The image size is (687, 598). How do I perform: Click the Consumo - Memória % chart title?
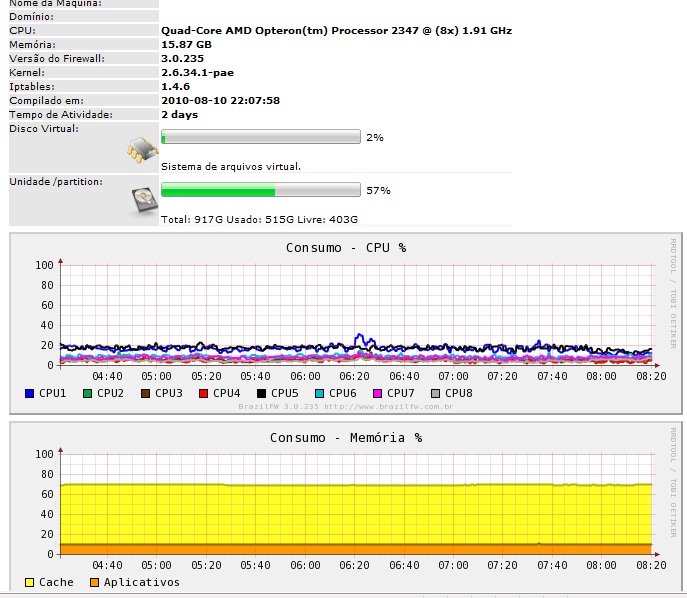346,438
